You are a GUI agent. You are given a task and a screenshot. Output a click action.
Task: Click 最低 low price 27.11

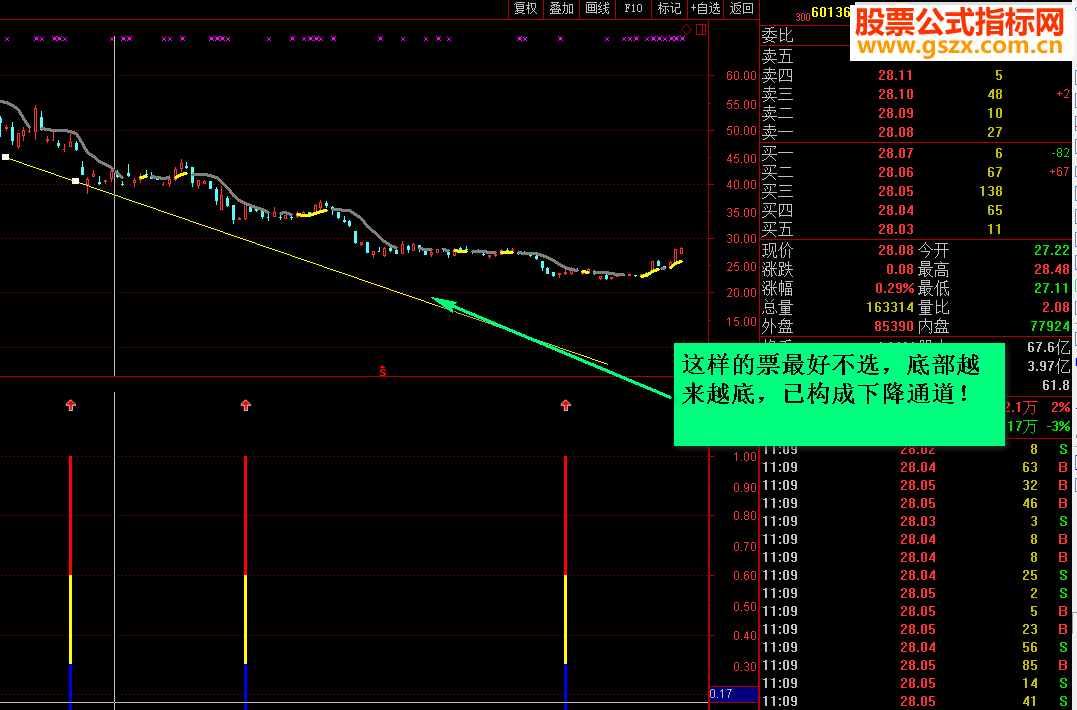pyautogui.click(x=1052, y=288)
